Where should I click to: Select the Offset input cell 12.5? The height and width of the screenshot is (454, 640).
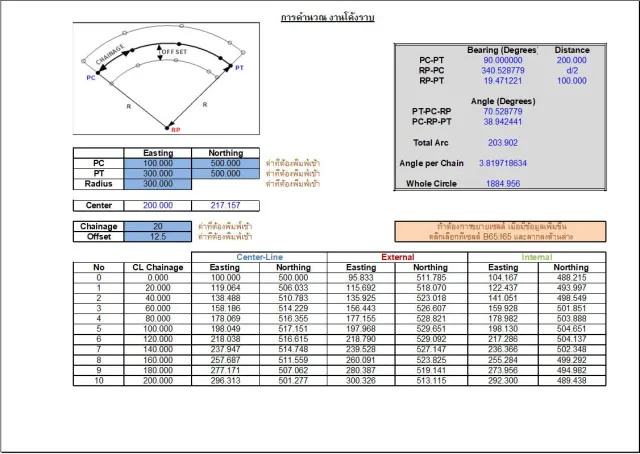coord(158,236)
